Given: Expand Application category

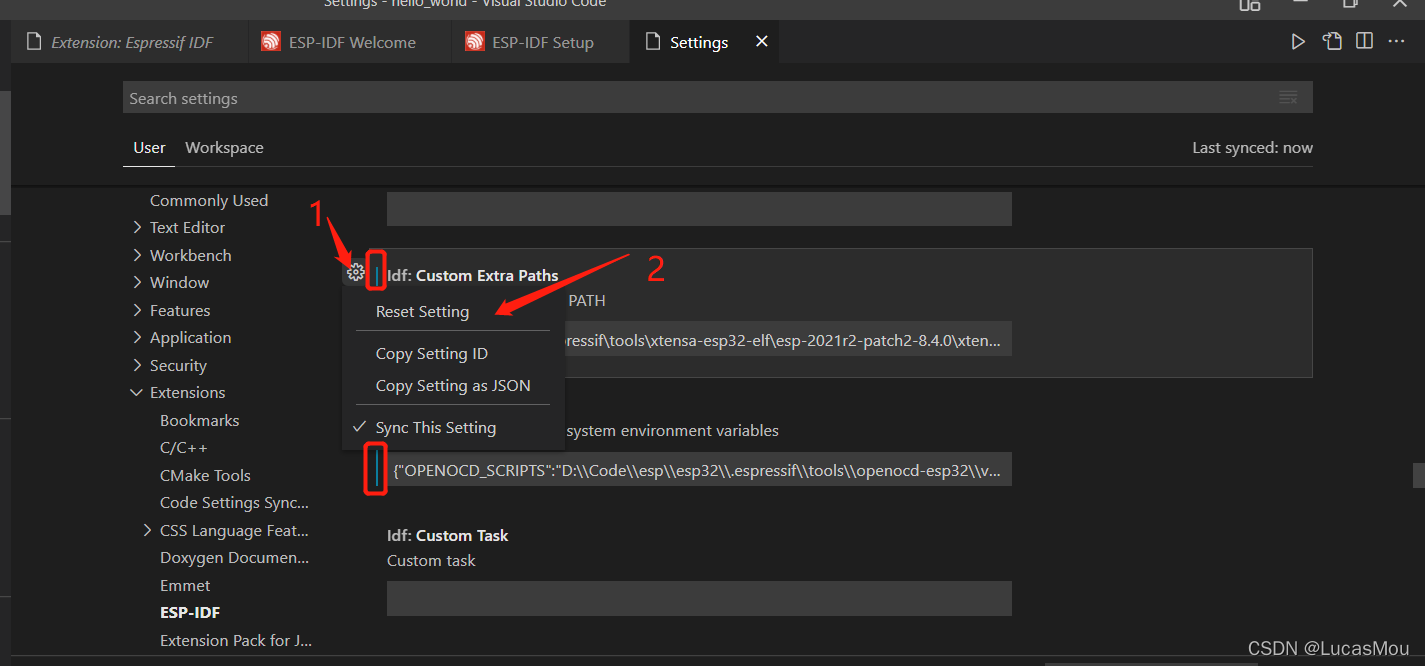Looking at the screenshot, I should [137, 338].
